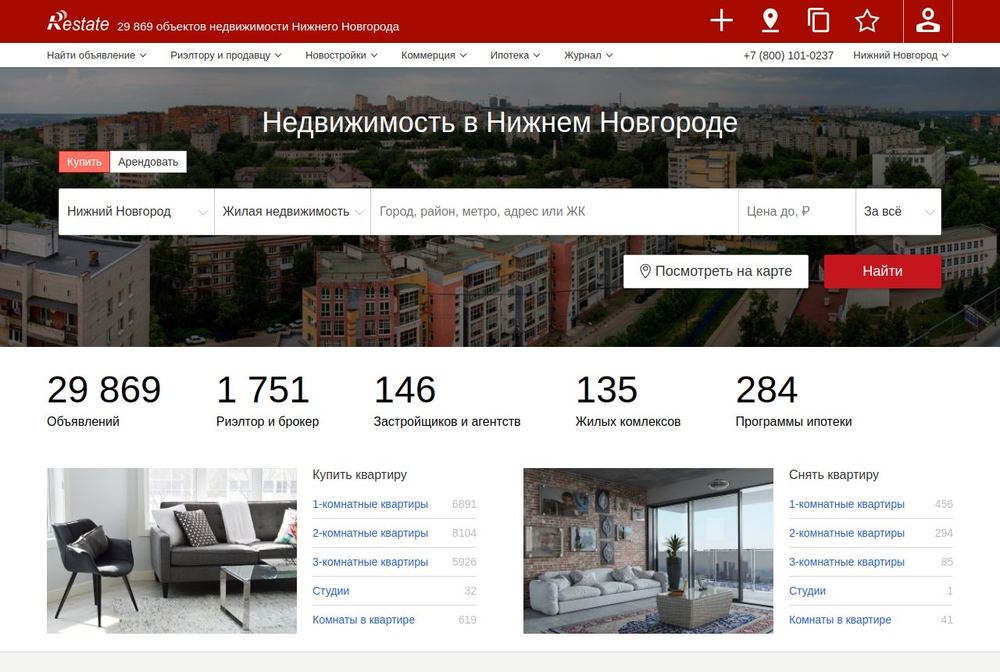Click phone number +7 (800) 101-0237
The height and width of the screenshot is (672, 1000).
click(788, 55)
